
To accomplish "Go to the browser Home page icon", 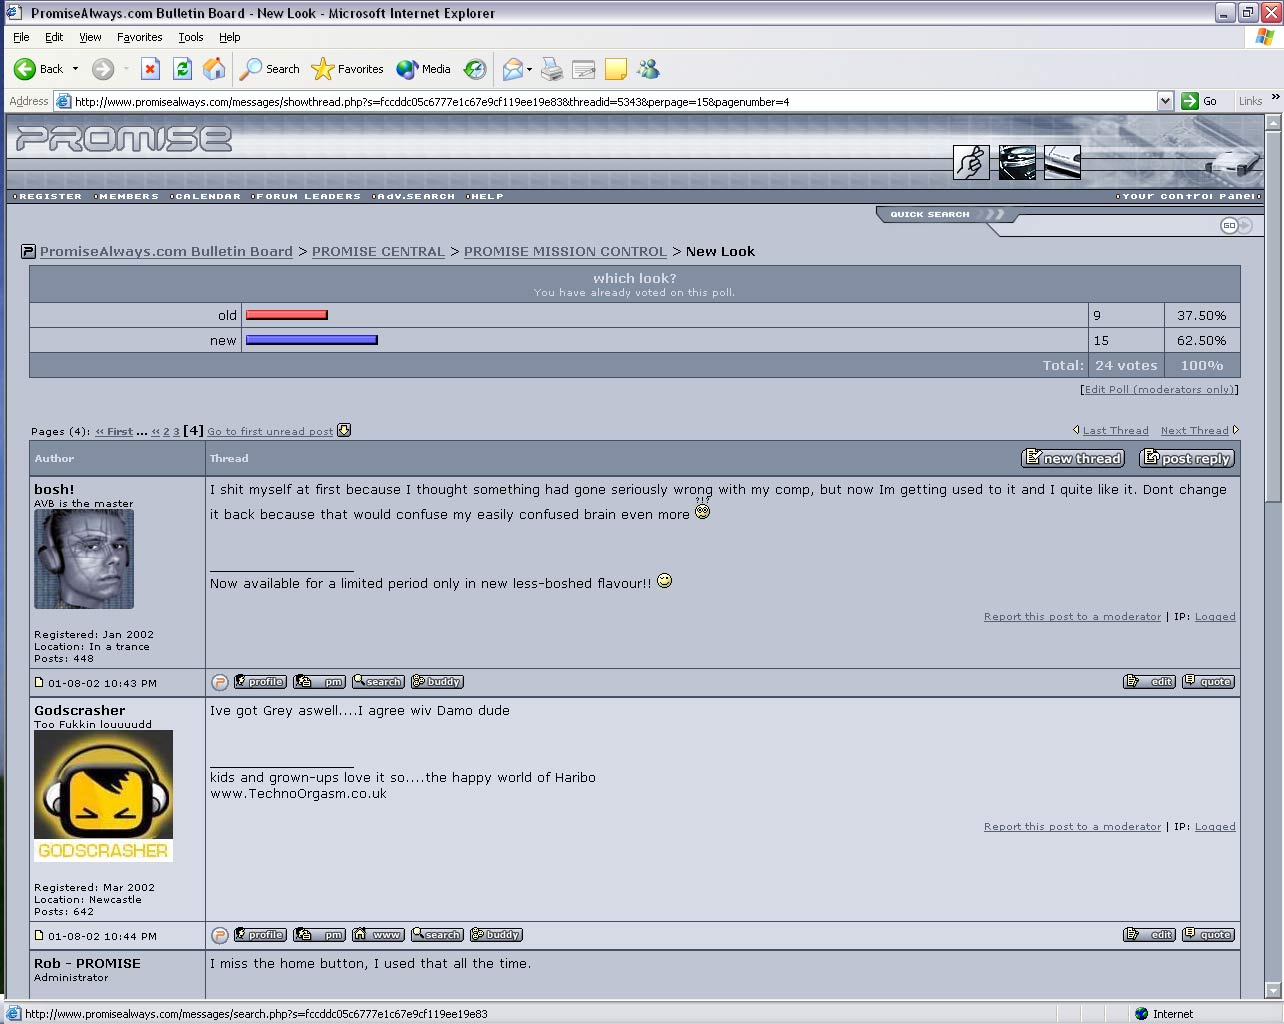I will click(x=214, y=69).
